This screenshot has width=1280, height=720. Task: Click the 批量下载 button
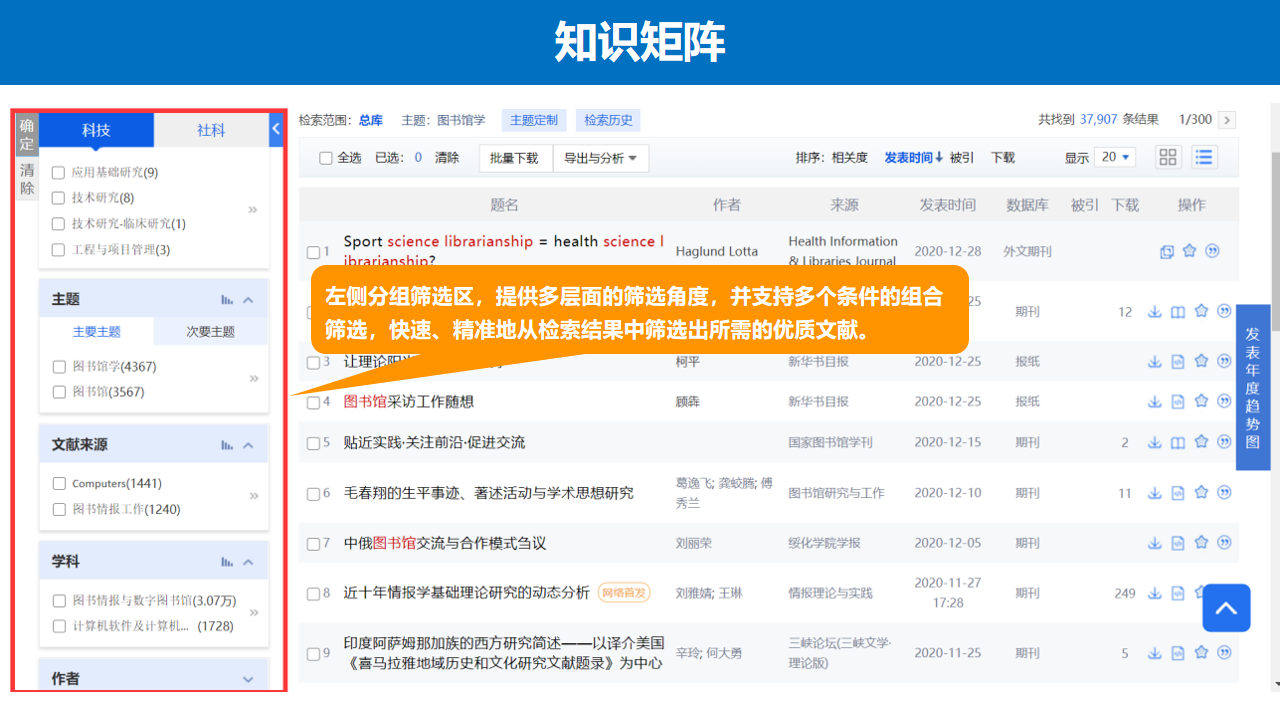click(x=515, y=158)
